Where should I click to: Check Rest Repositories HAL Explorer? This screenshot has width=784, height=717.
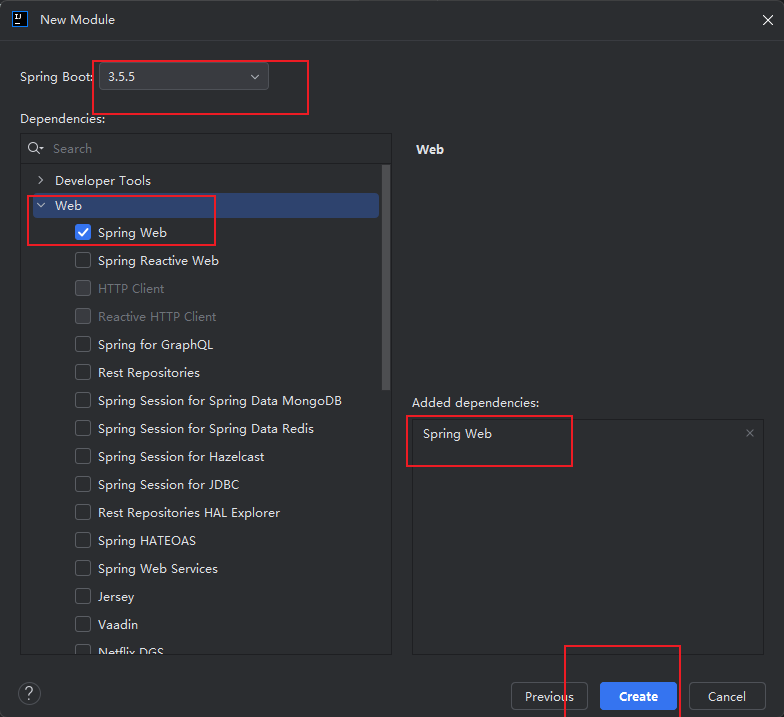click(x=83, y=512)
